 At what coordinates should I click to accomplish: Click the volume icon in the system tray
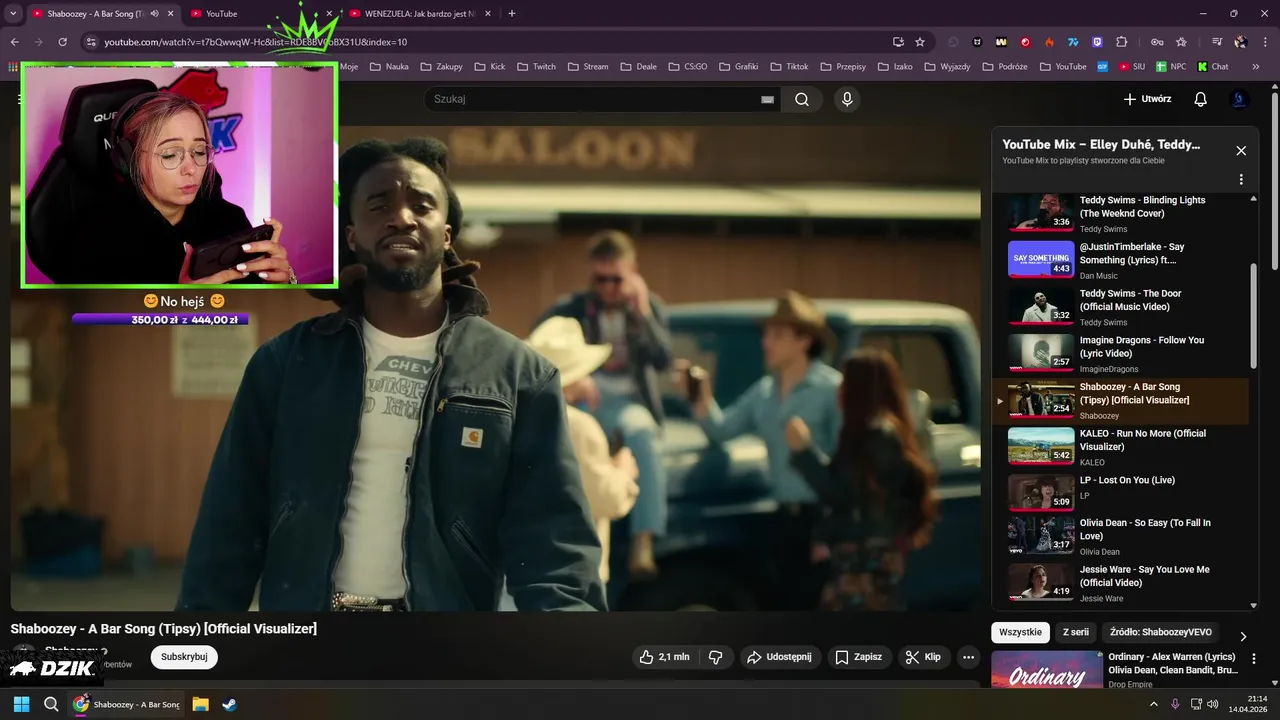point(1212,704)
